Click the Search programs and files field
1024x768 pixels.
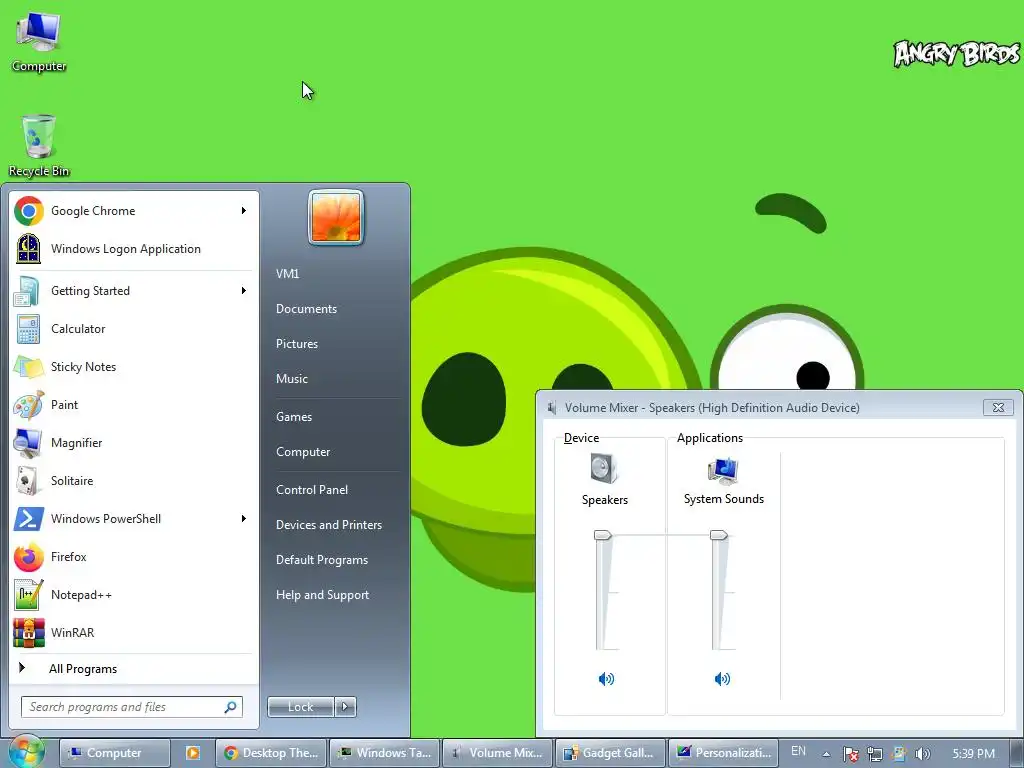click(x=131, y=707)
